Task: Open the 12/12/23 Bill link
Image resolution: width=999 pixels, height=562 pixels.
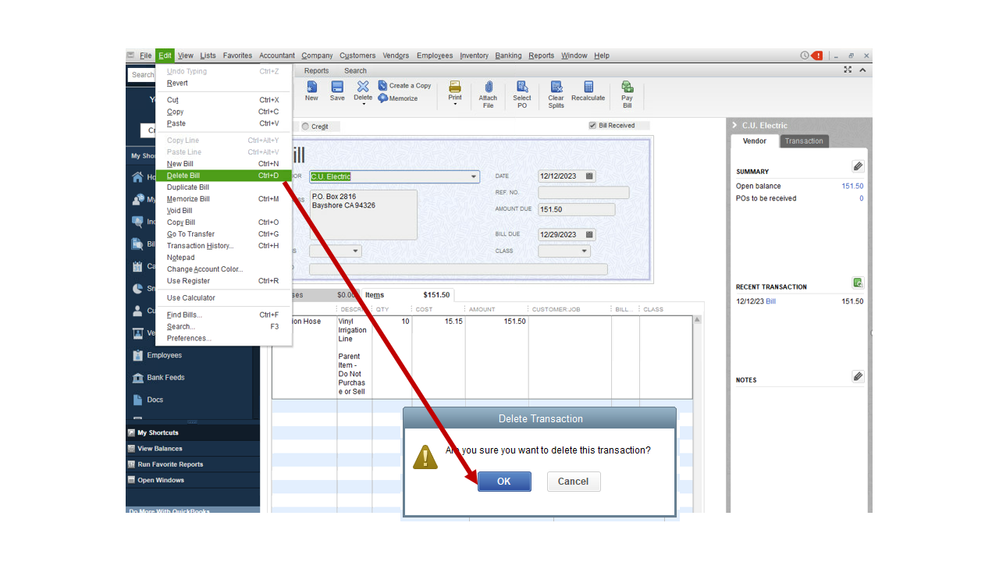Action: click(x=770, y=301)
